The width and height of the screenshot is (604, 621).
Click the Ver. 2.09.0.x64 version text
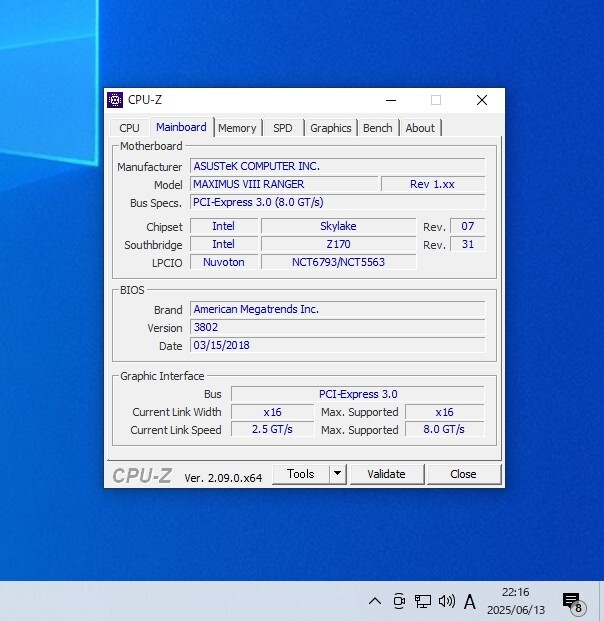click(x=223, y=478)
